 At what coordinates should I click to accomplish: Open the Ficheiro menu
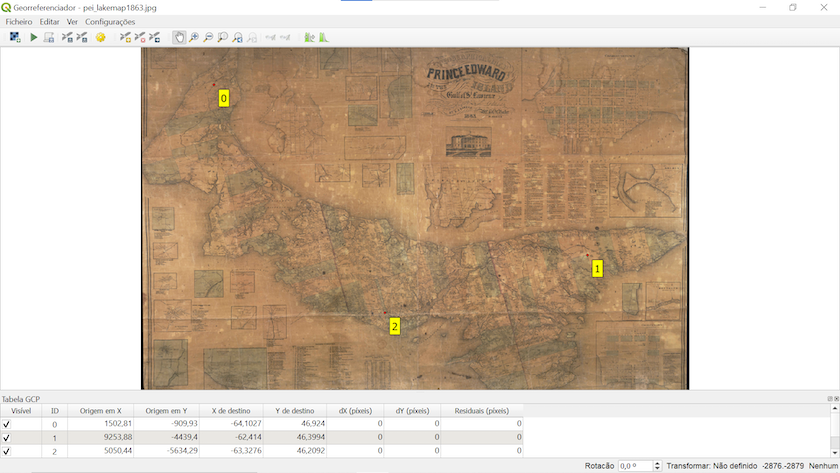18,21
